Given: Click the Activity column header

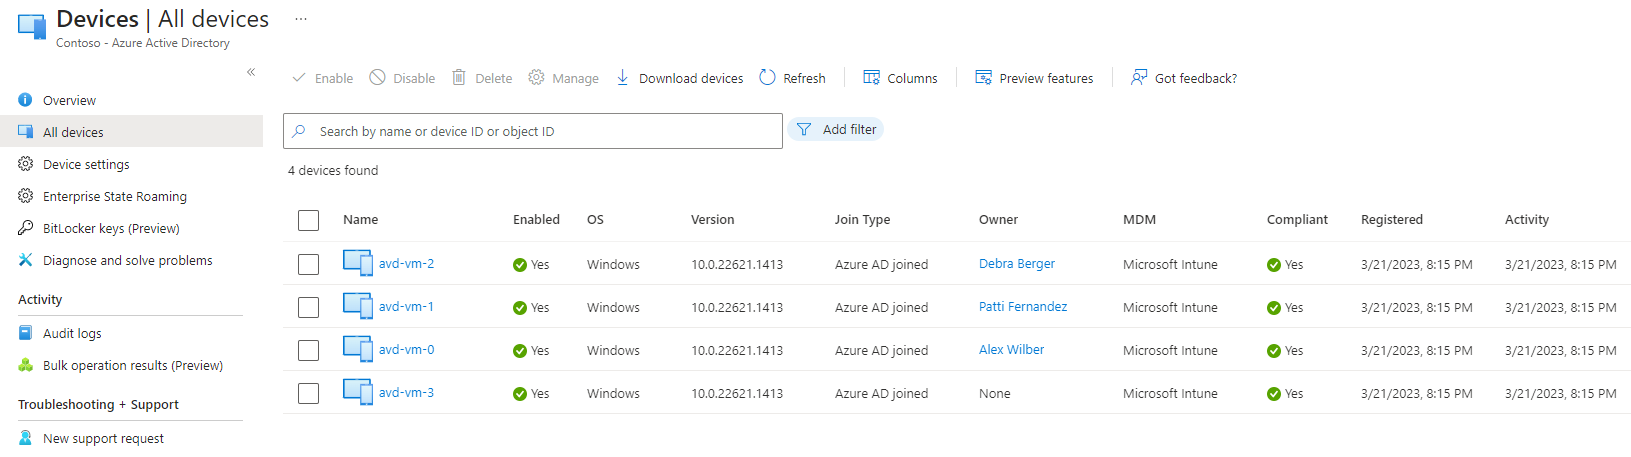Looking at the screenshot, I should coord(1526,220).
